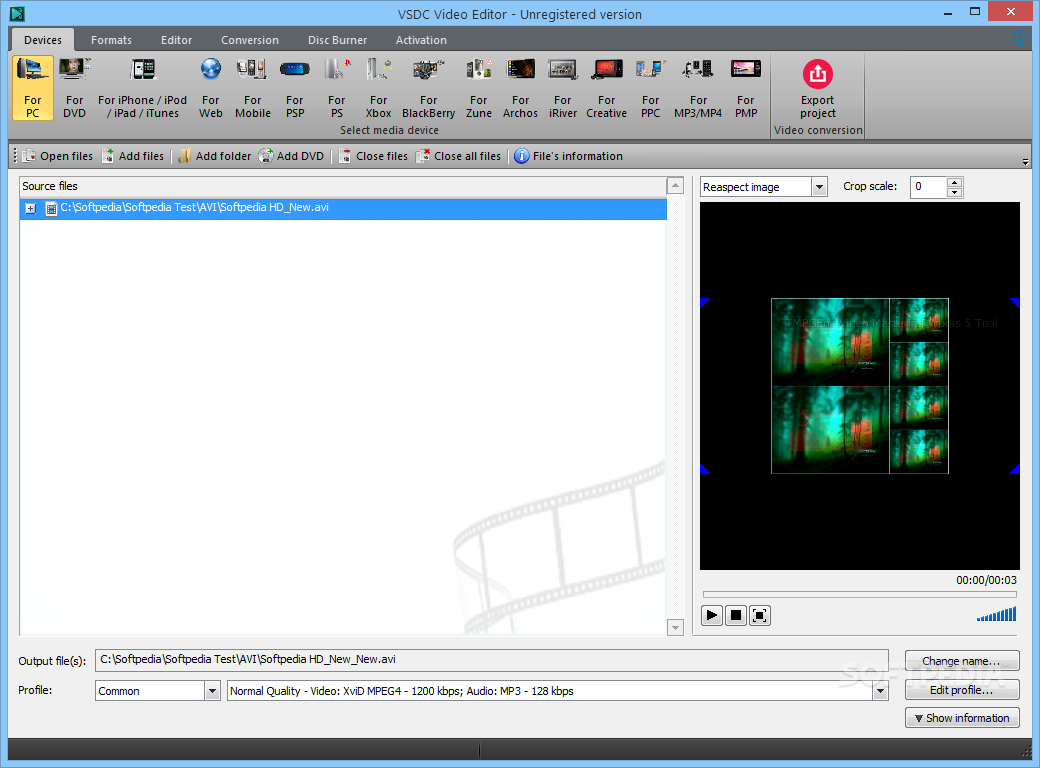Viewport: 1040px width, 768px height.
Task: Select the For PS console icon
Action: coord(337,88)
